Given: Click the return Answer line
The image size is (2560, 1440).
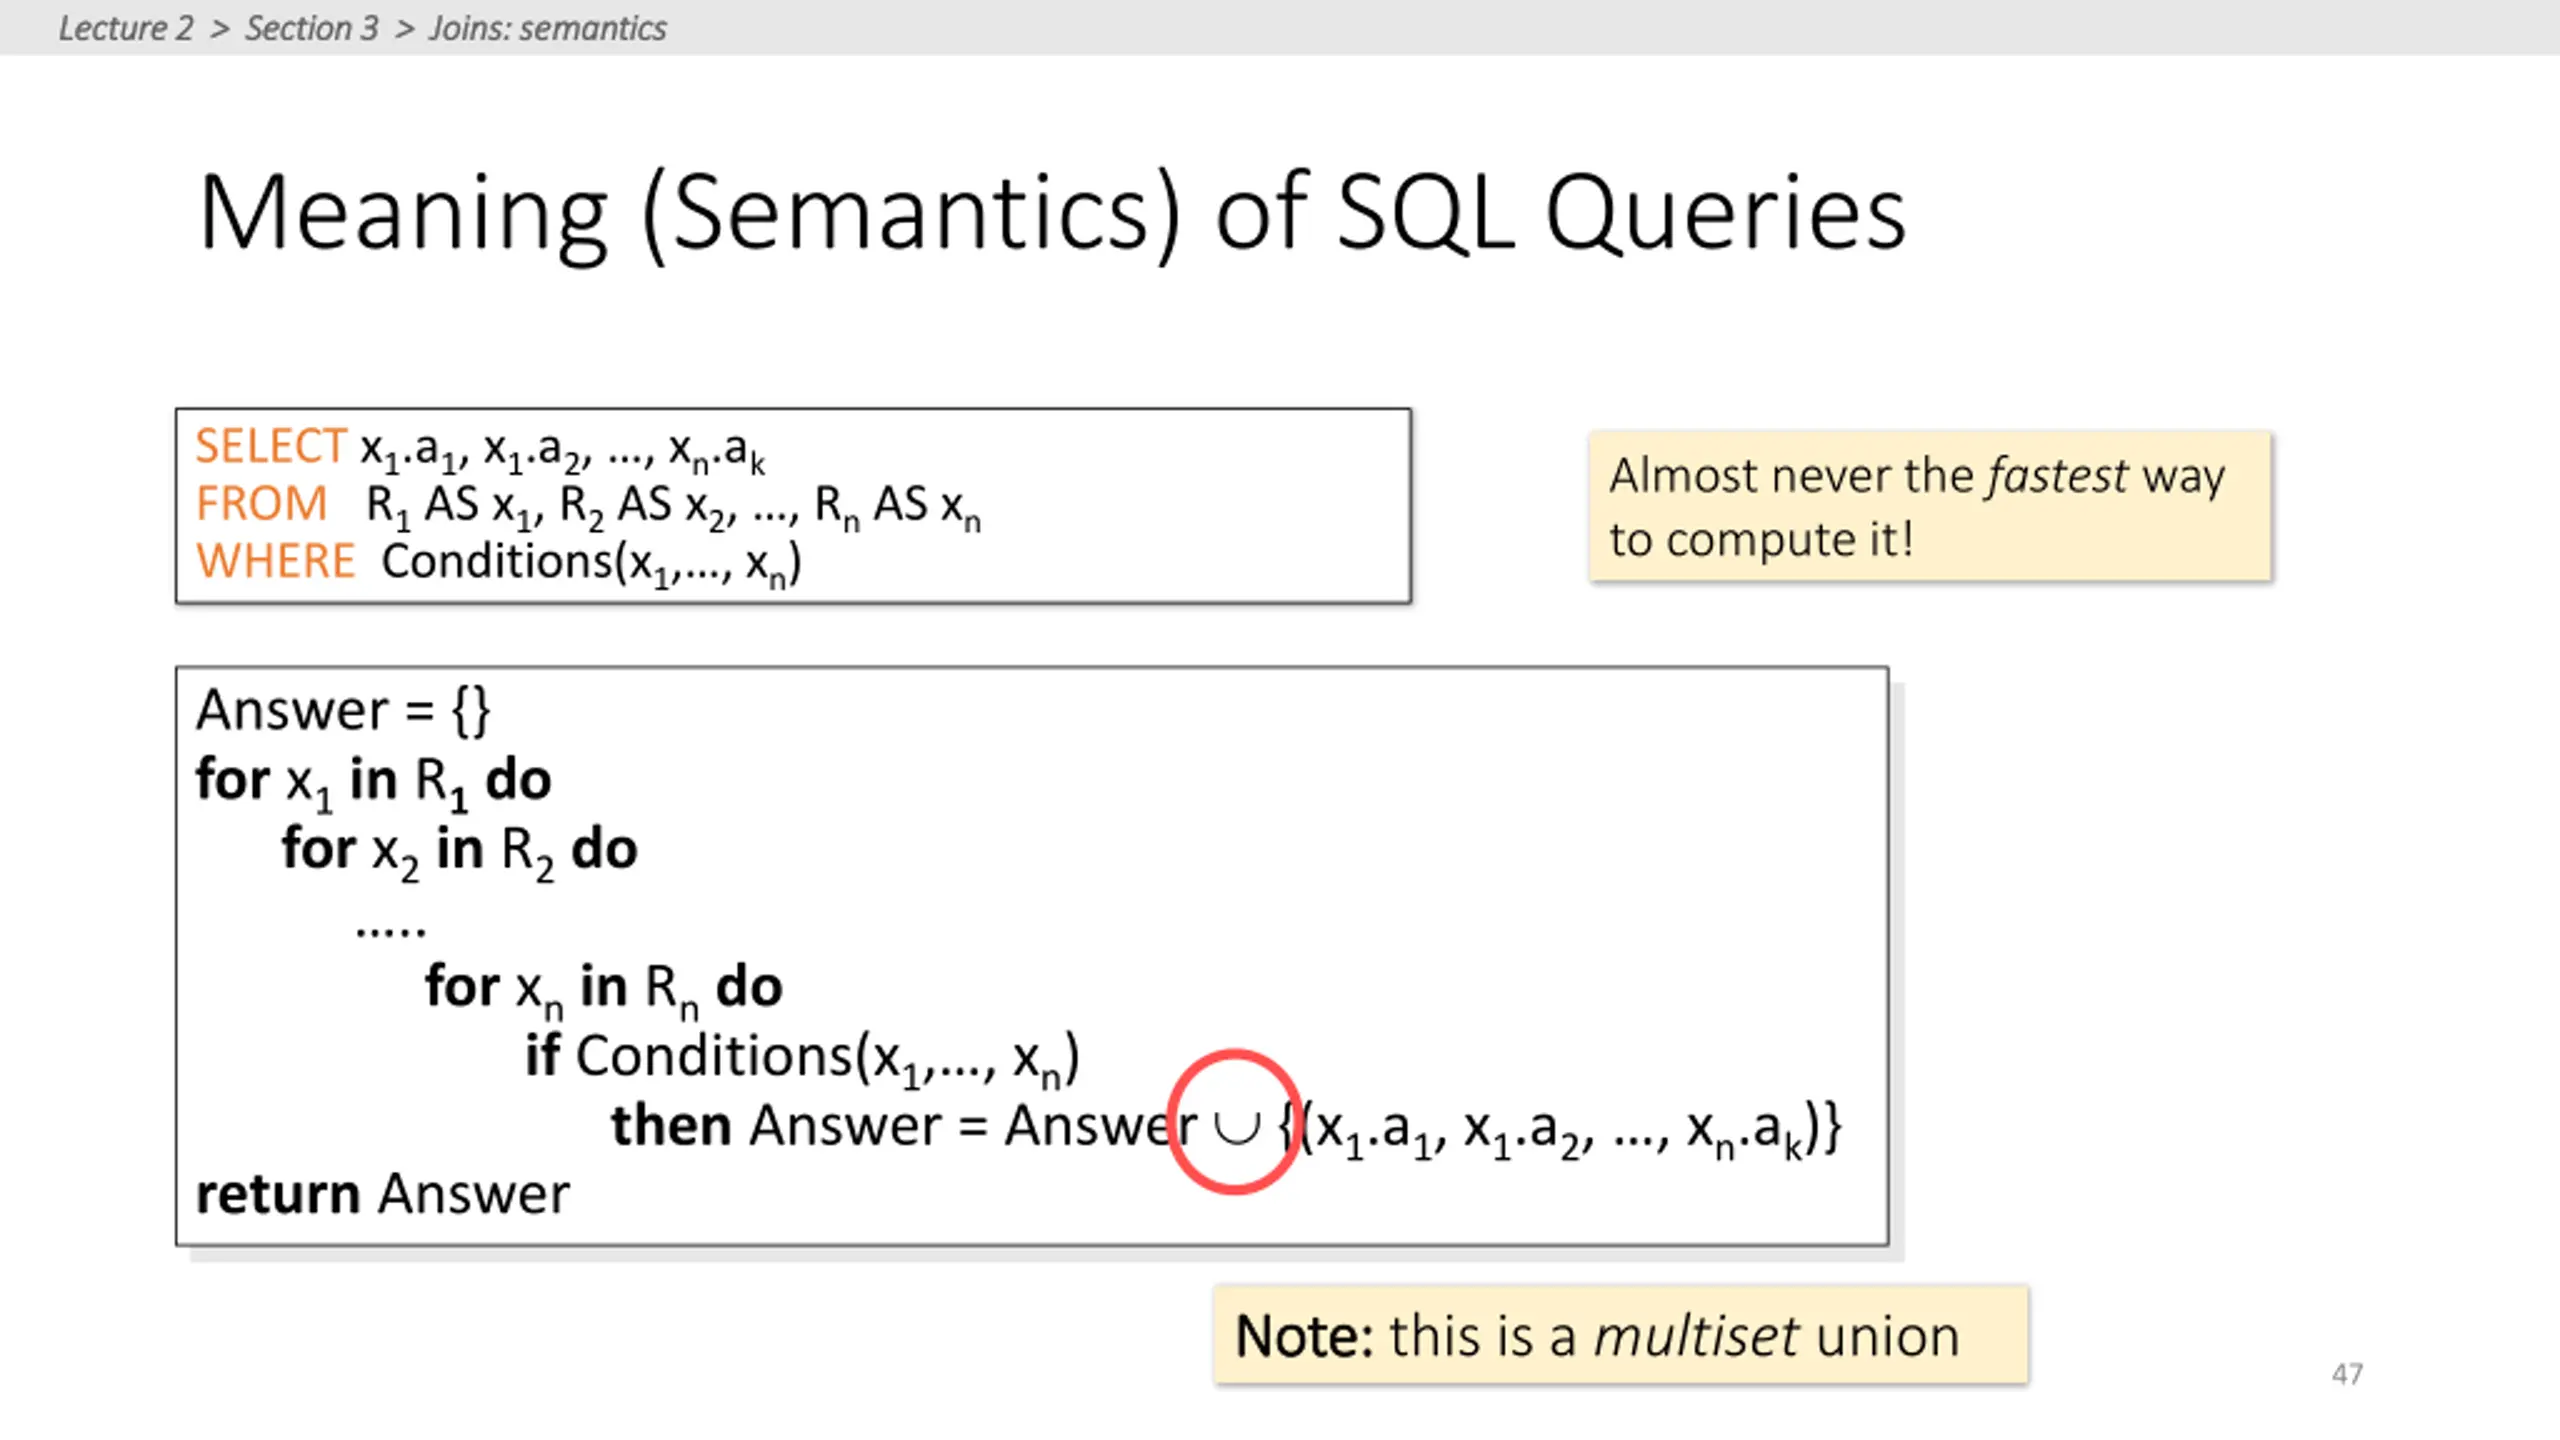Looking at the screenshot, I should click(382, 1193).
